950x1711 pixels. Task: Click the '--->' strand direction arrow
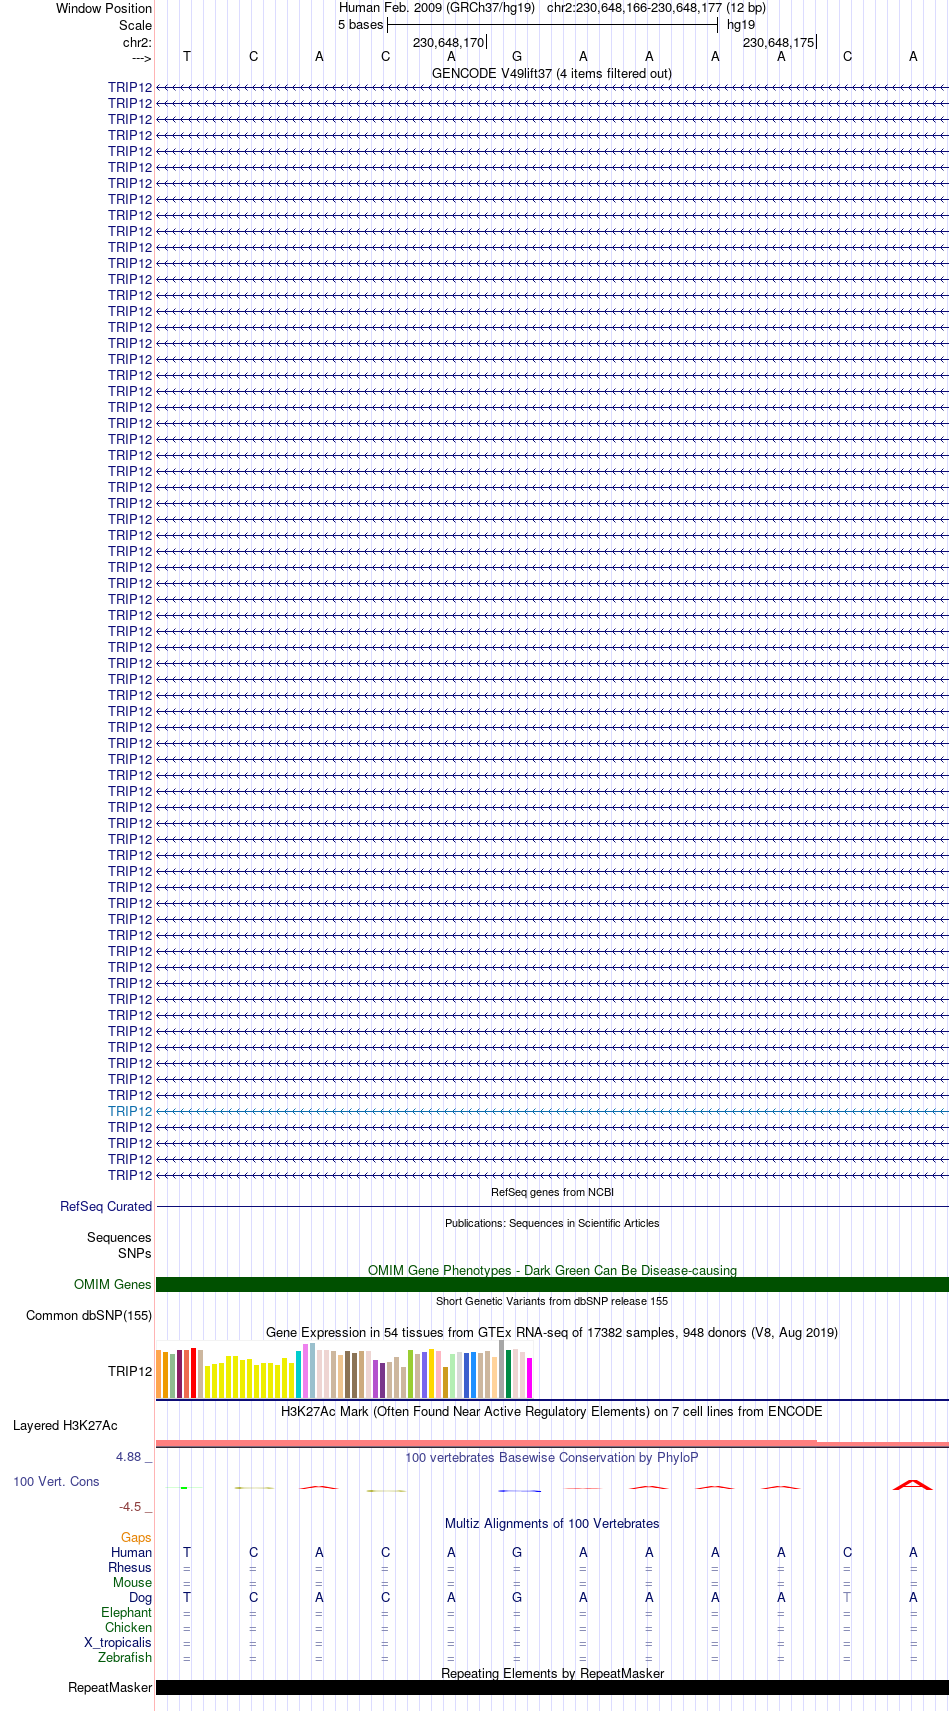tap(141, 59)
